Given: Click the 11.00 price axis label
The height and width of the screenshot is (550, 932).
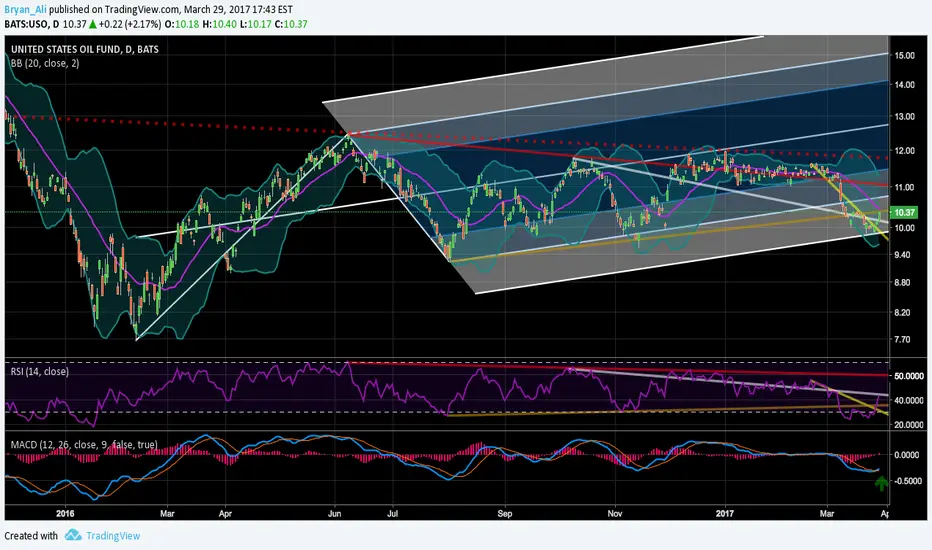Looking at the screenshot, I should coord(905,187).
